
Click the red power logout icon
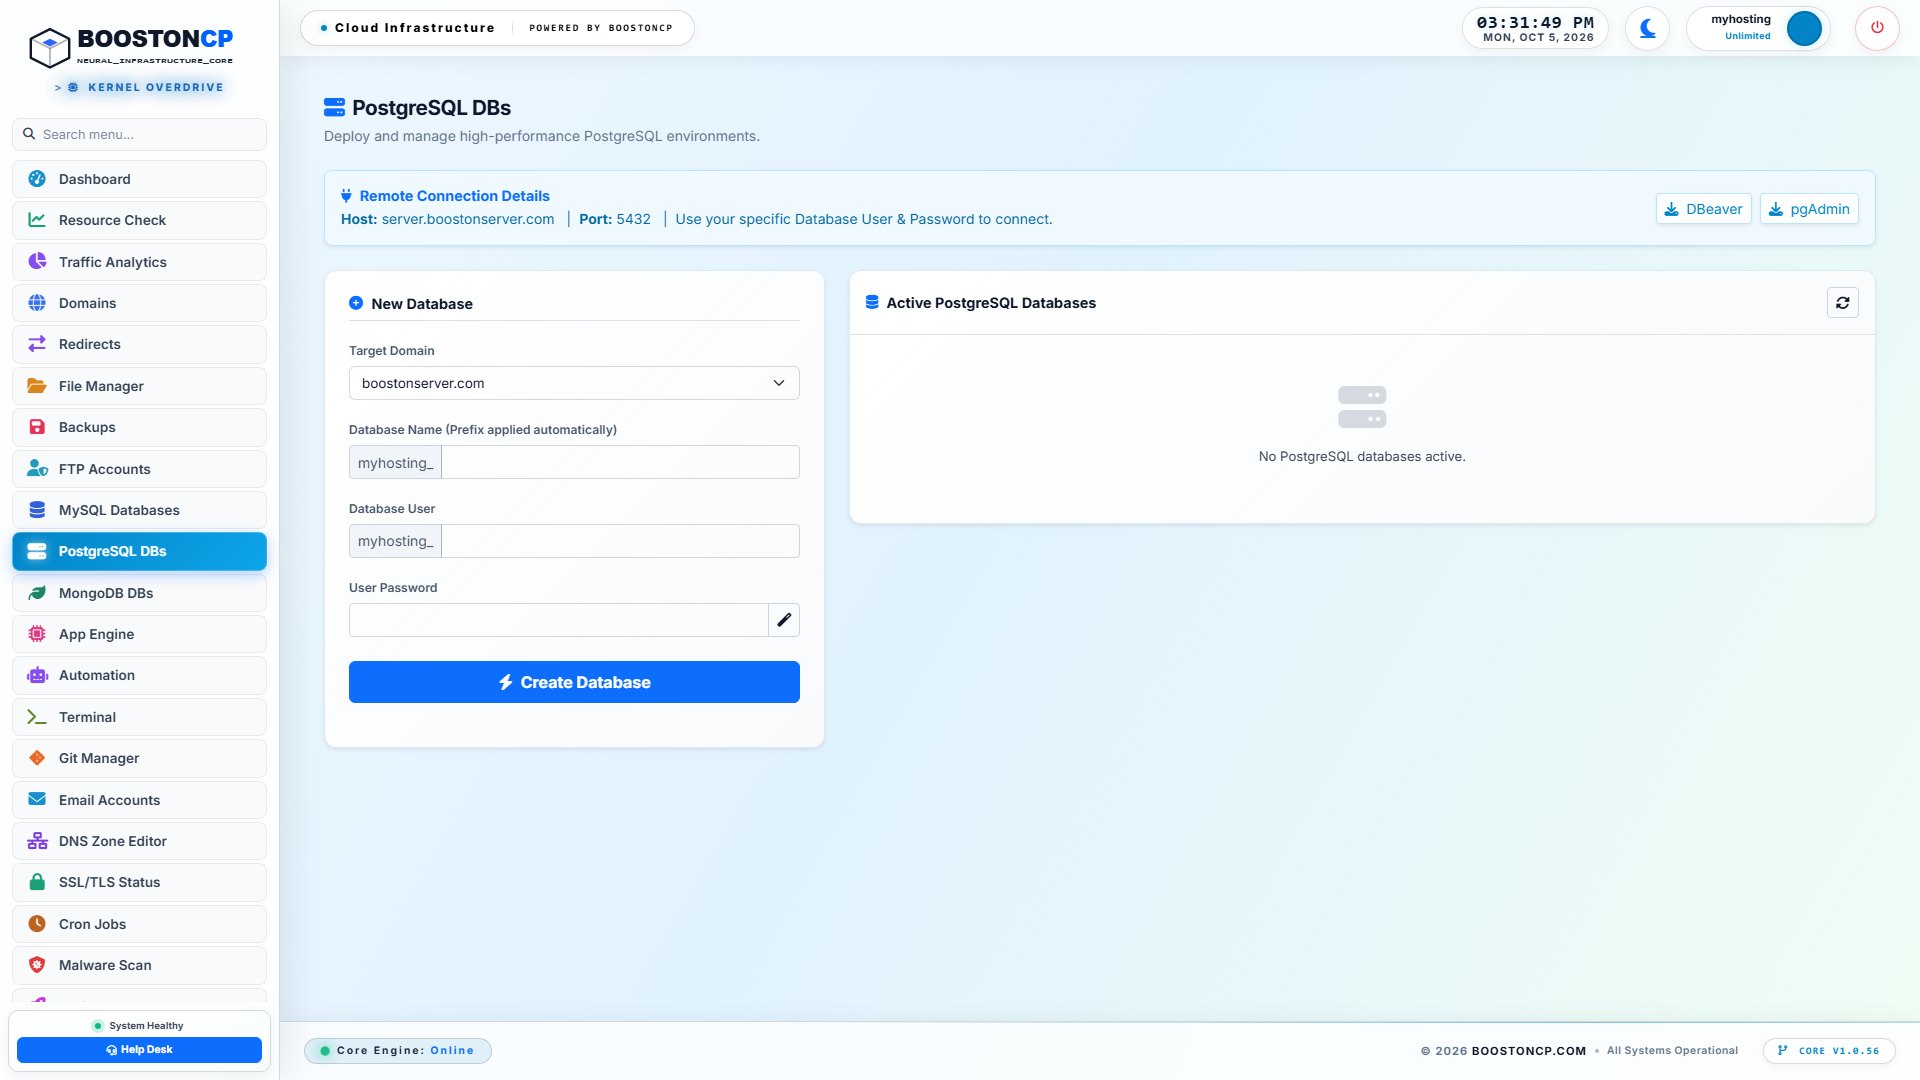pos(1877,28)
